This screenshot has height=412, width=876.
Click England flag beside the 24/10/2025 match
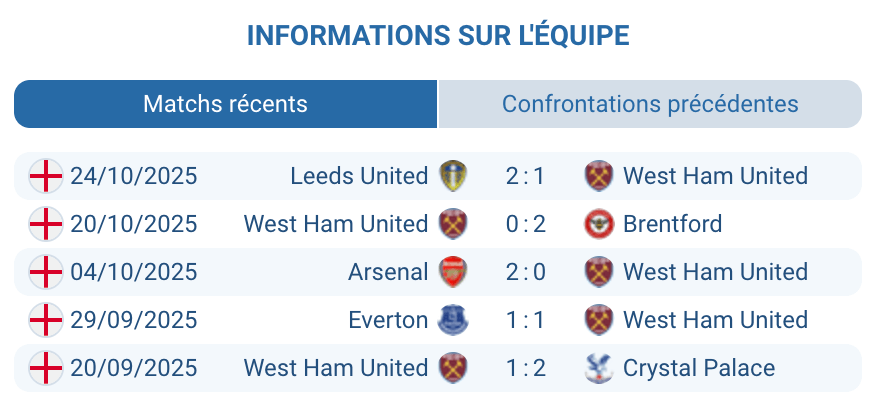pos(46,176)
